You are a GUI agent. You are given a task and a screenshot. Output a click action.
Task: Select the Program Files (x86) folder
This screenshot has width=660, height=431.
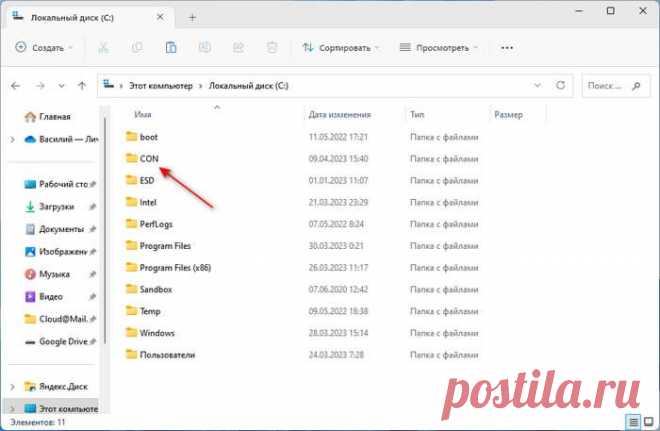(168, 268)
